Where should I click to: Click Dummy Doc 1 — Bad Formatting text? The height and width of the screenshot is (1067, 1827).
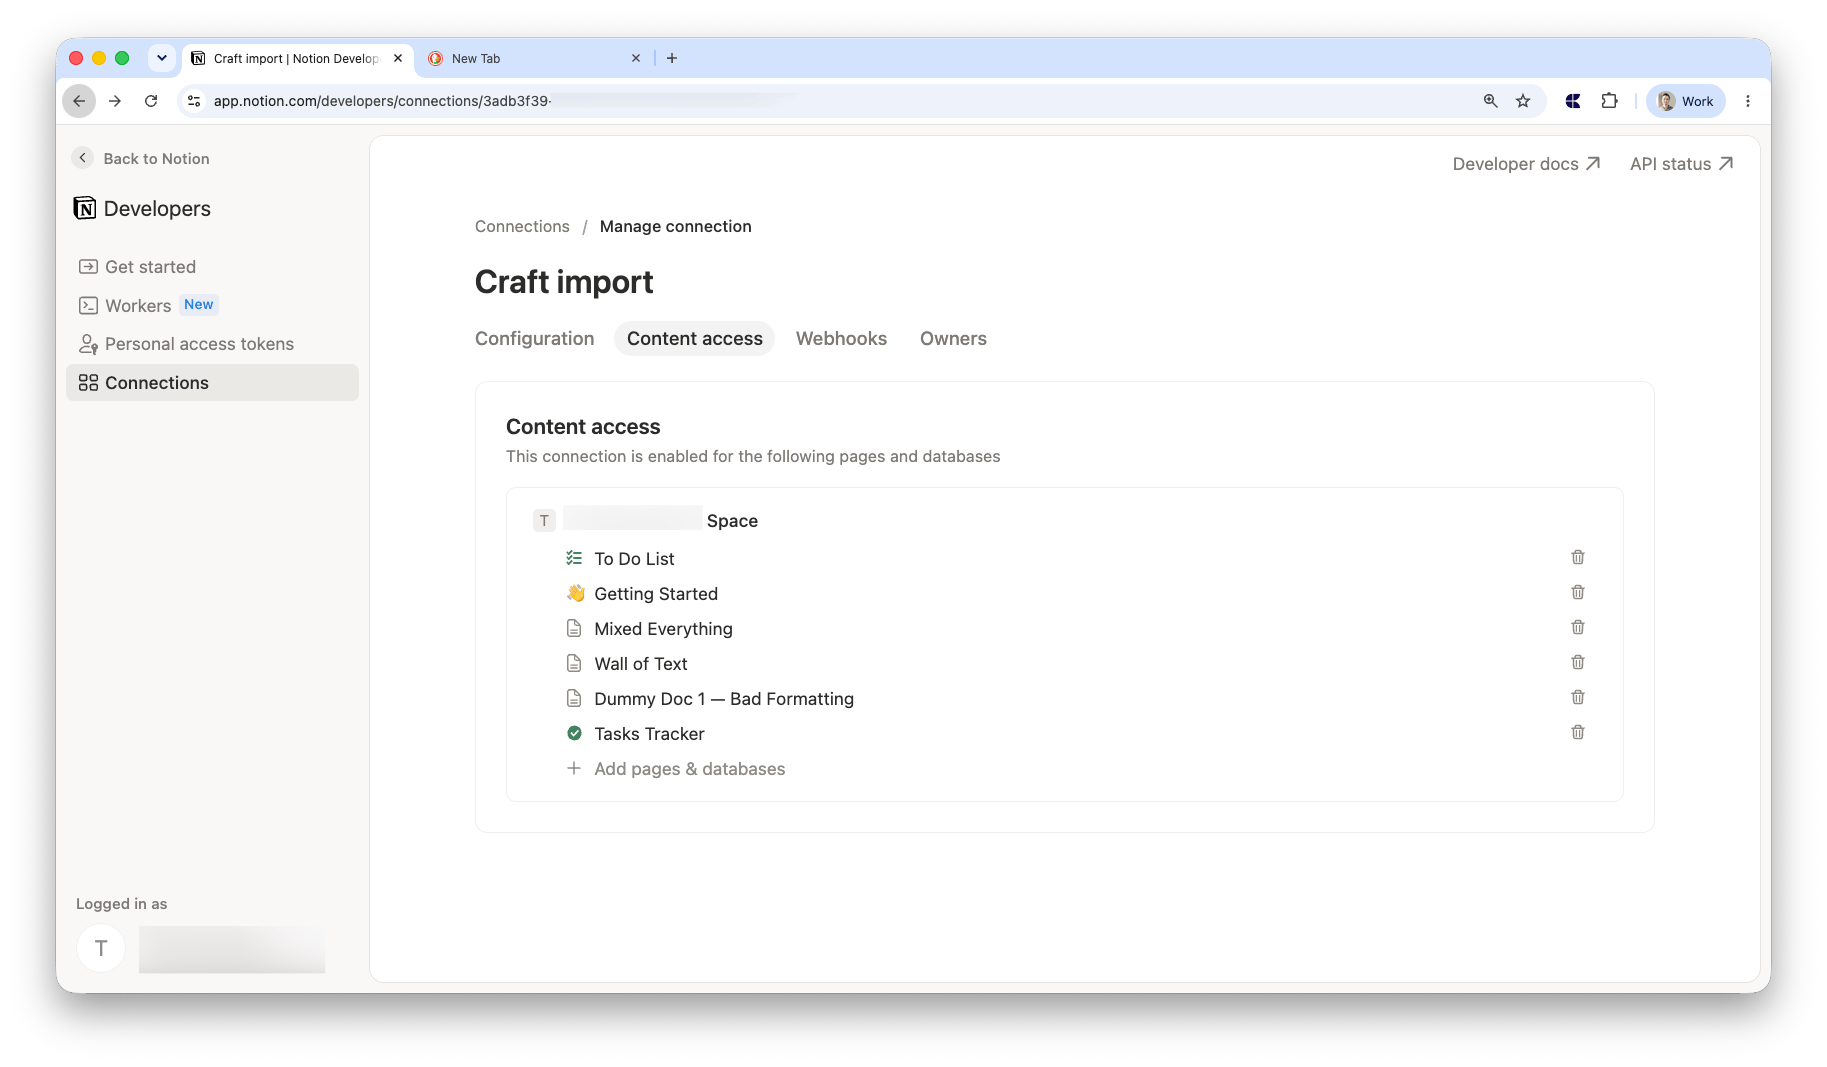[x=724, y=698]
